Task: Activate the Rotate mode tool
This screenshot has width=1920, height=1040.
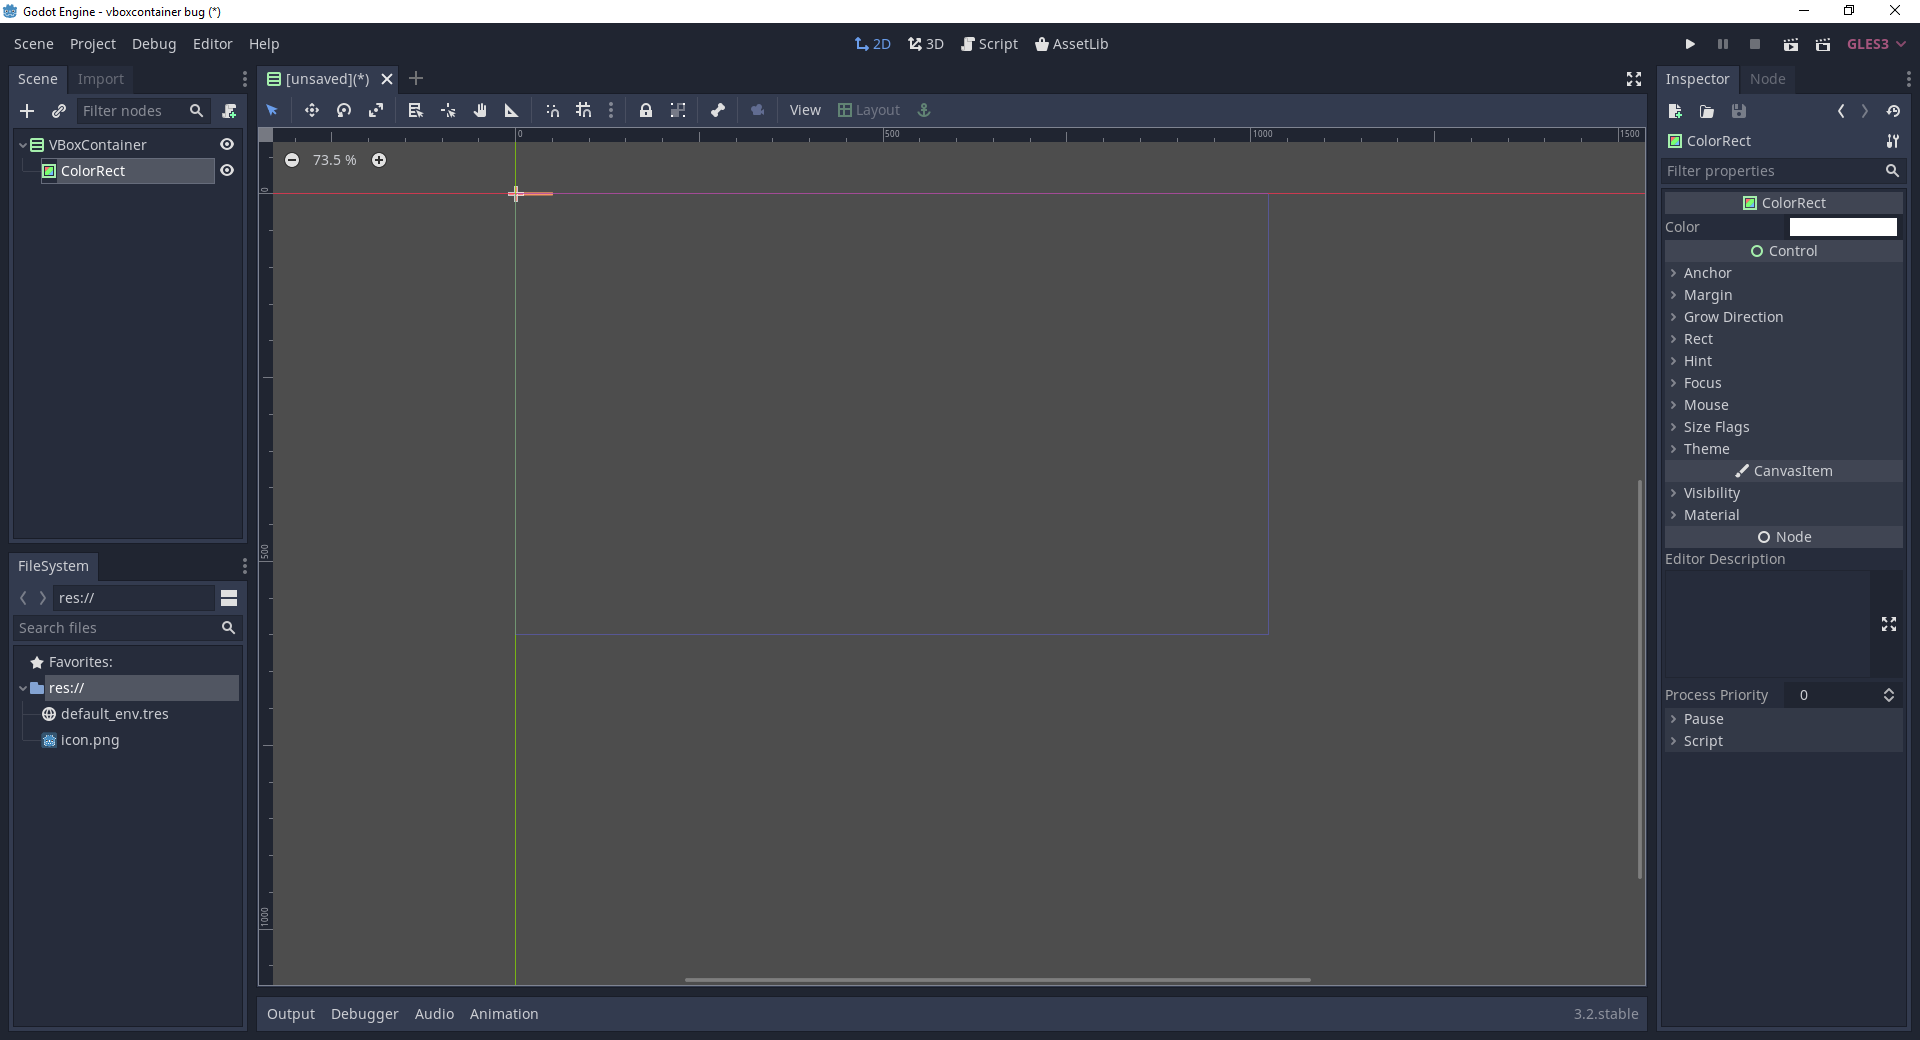Action: coord(343,110)
